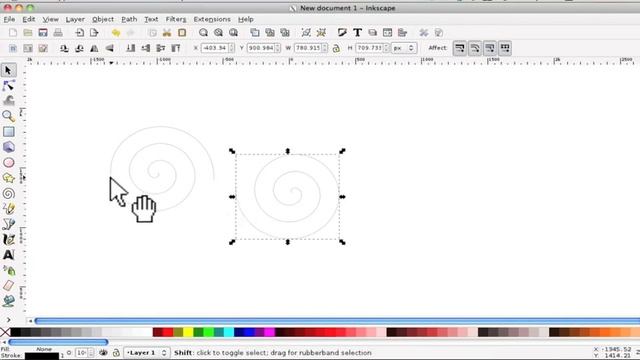Click the Flip horizontal icon
The width and height of the screenshot is (640, 360).
click(94, 48)
